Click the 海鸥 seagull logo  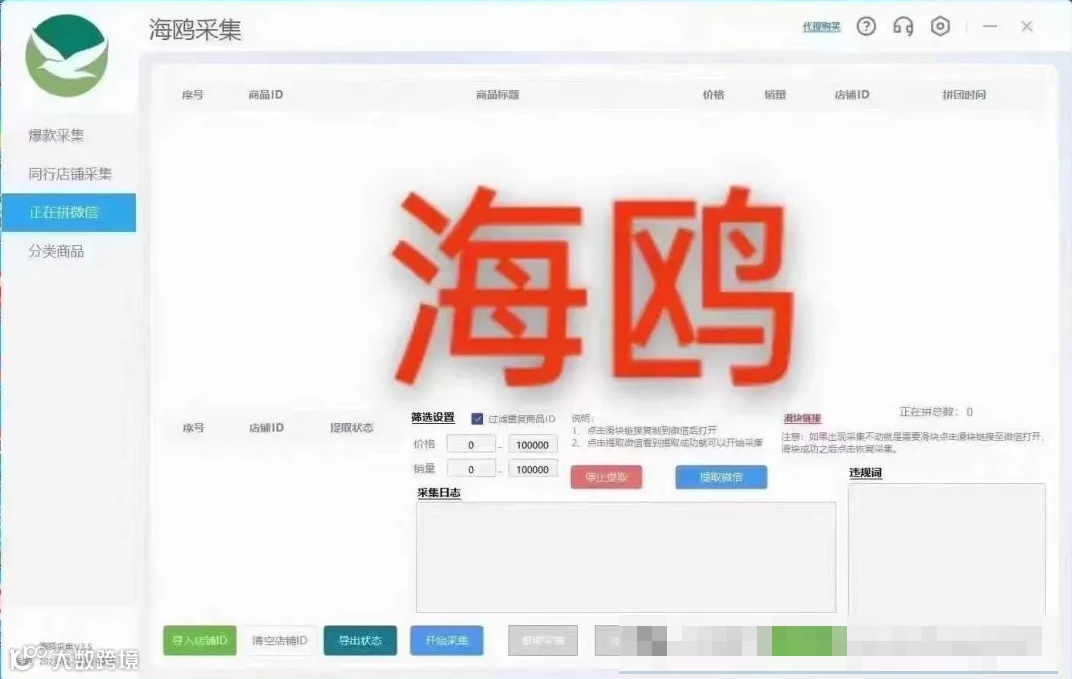(x=66, y=56)
